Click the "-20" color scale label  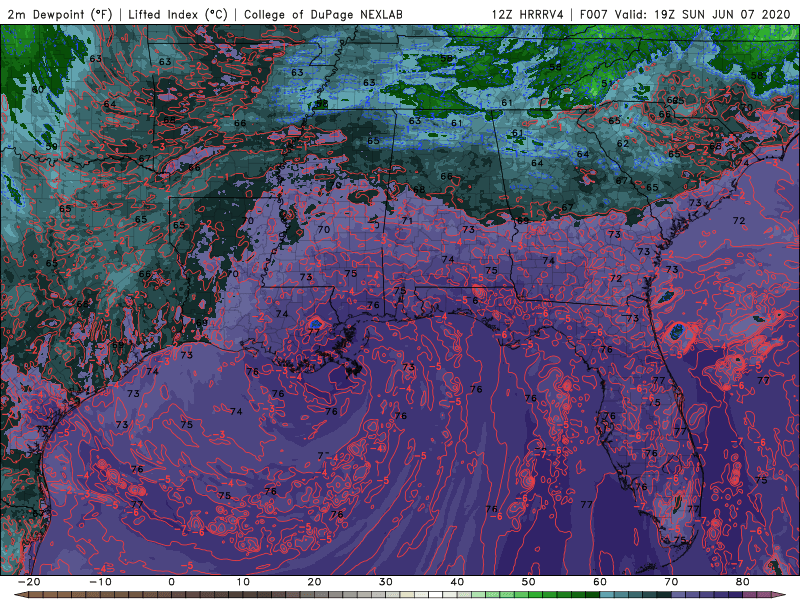29,582
